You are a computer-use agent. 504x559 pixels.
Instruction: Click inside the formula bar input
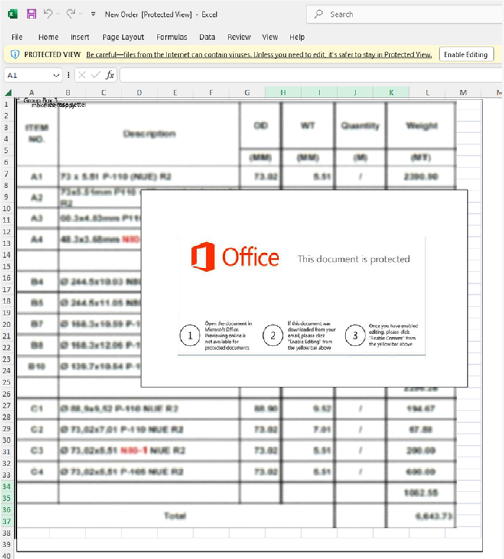click(311, 75)
